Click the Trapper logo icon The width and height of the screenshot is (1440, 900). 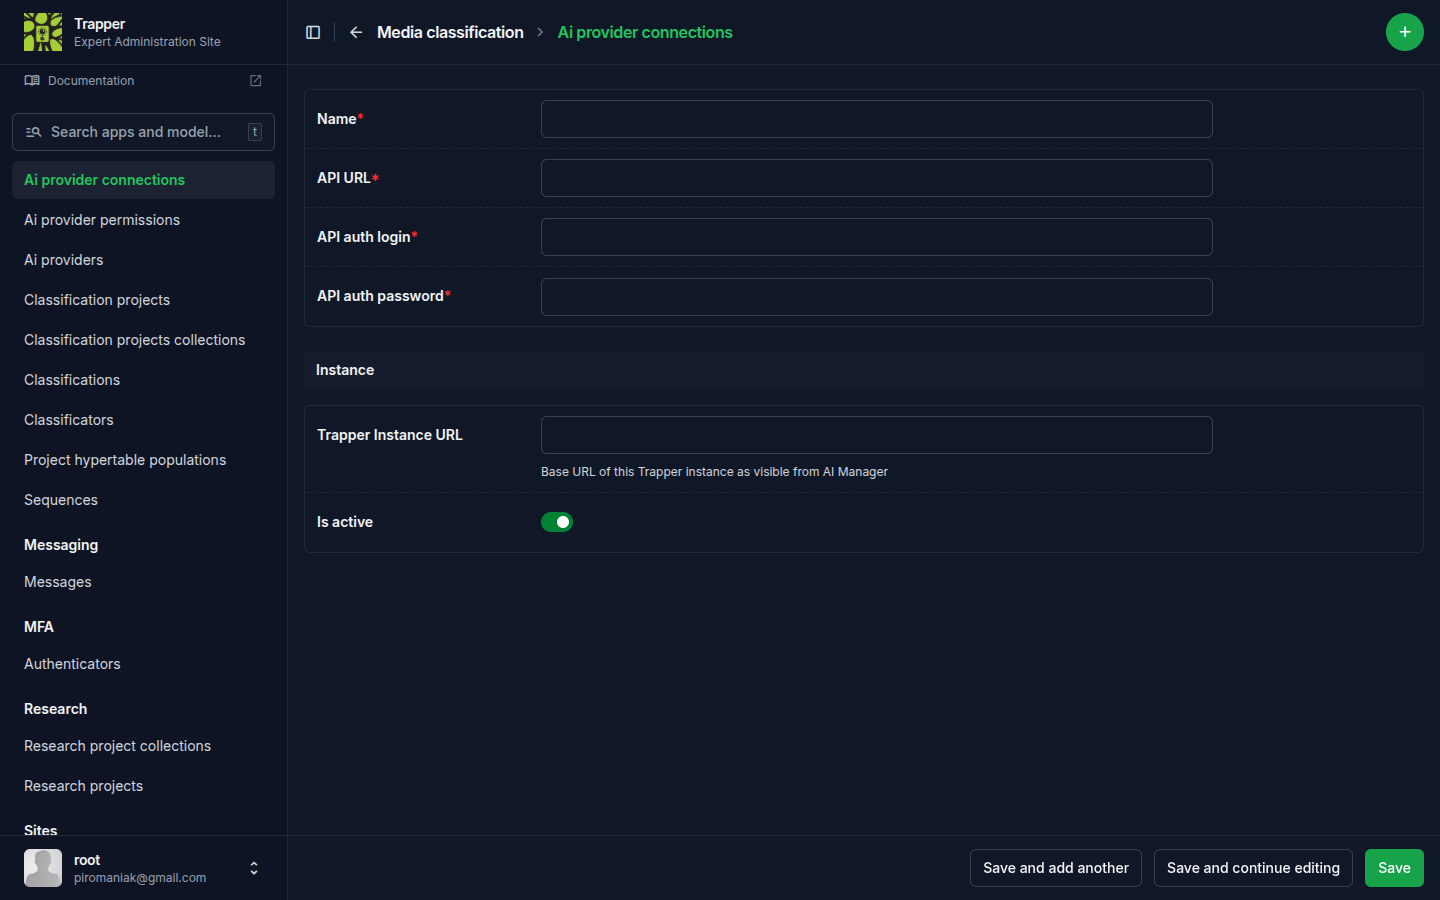tap(43, 32)
